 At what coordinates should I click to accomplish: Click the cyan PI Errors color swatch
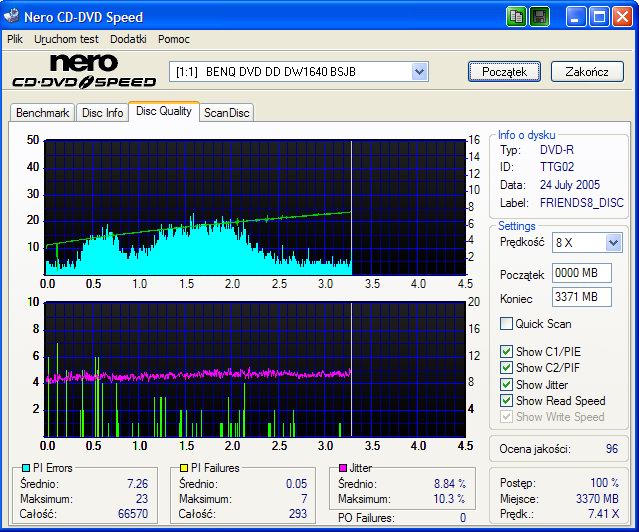point(26,468)
